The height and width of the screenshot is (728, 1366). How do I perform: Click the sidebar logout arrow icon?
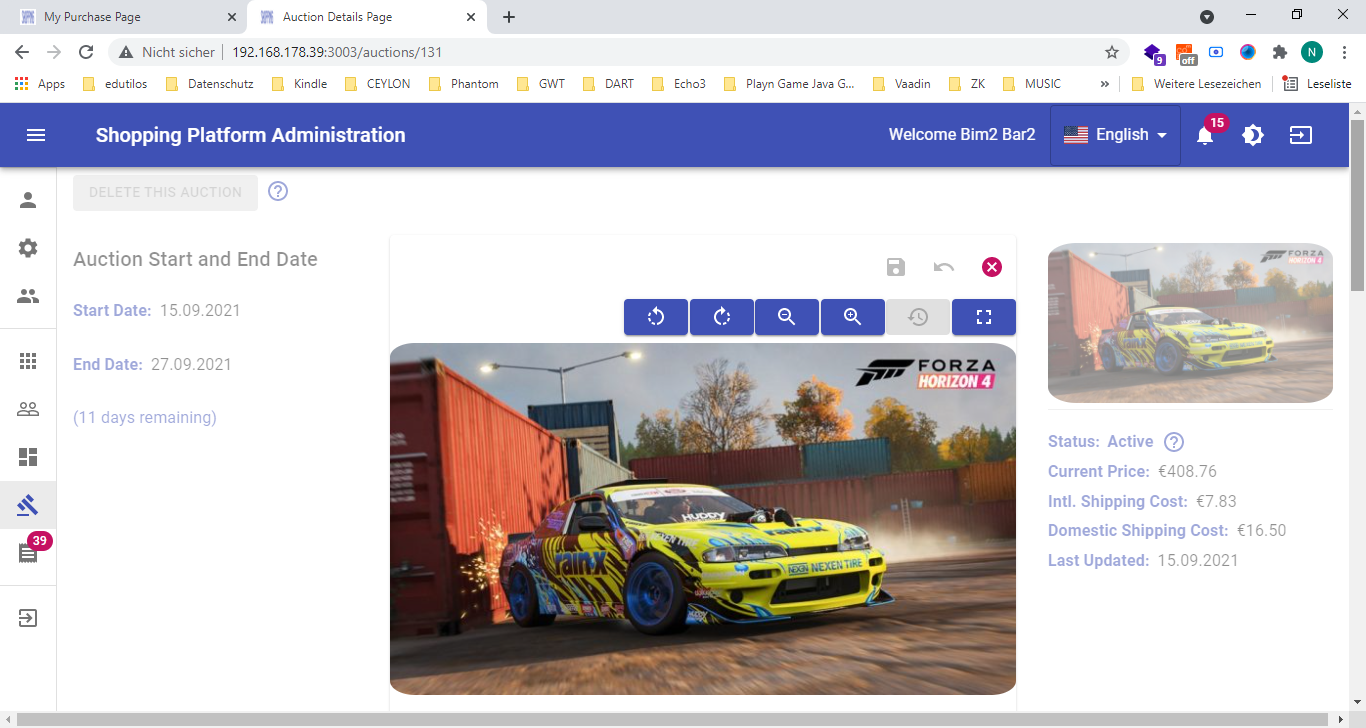28,618
